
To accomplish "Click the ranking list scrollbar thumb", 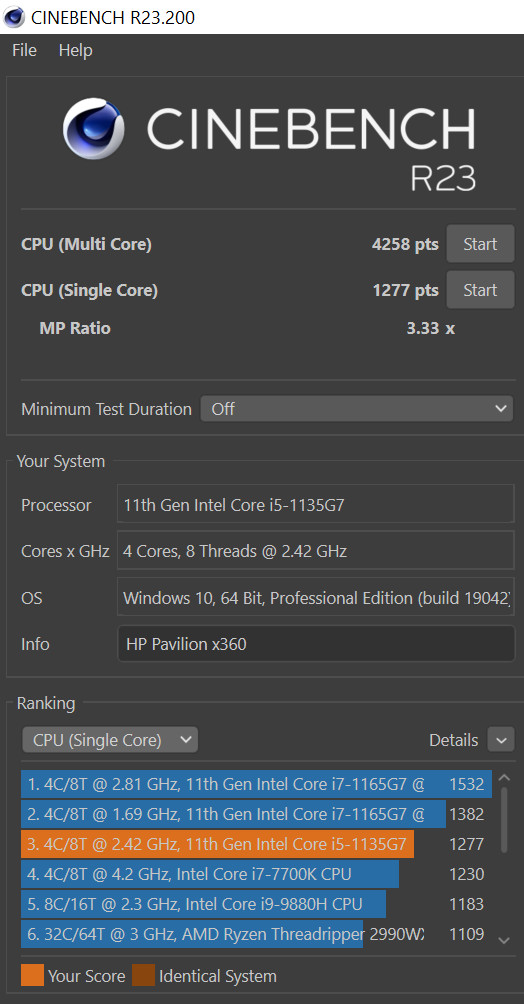I will coord(504,820).
